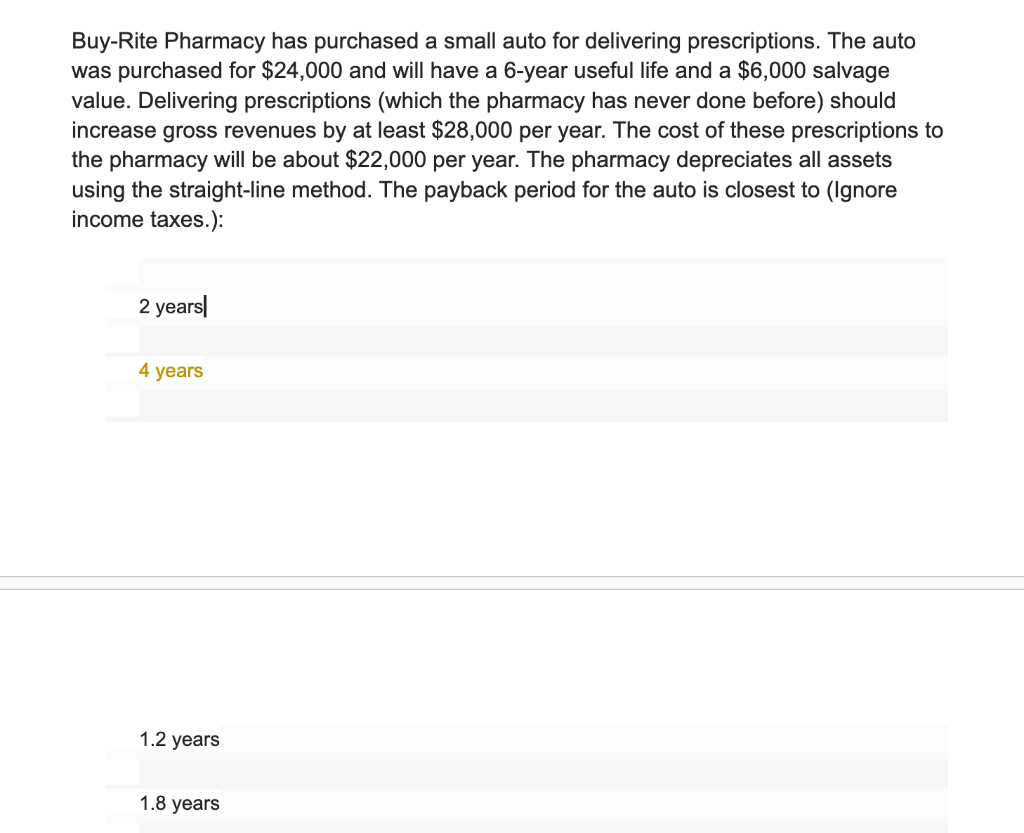This screenshot has width=1024, height=833.
Task: Click the Buy-Rite Pharmacy question text
Action: point(500,130)
